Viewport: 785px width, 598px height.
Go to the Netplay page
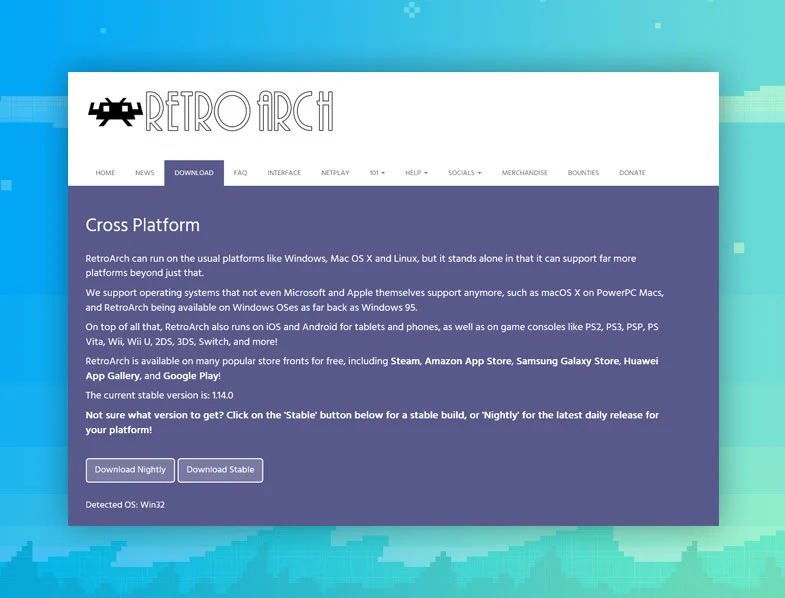tap(335, 173)
